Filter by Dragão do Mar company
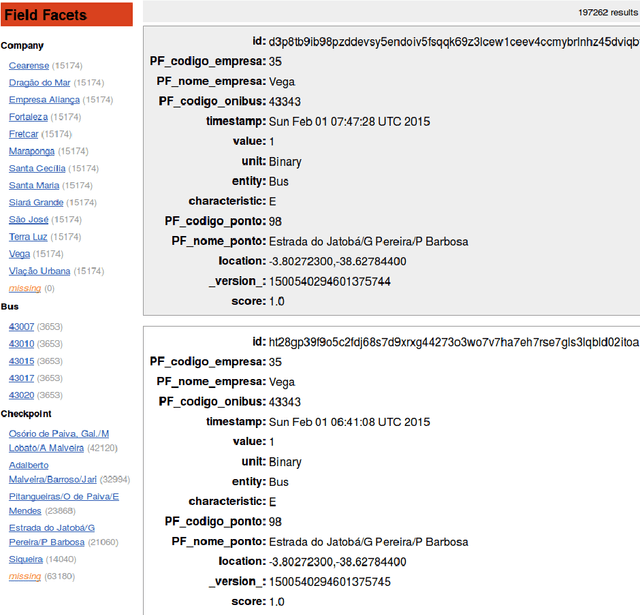Viewport: 640px width, 615px height. point(40,82)
